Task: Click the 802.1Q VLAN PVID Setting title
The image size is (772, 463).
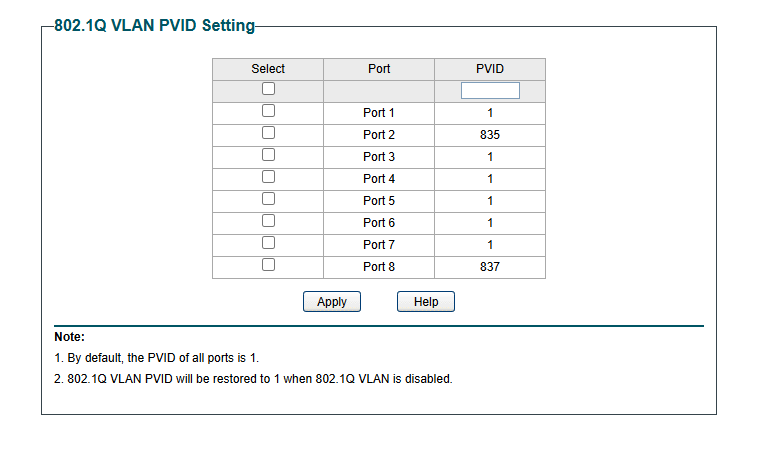Action: coord(155,26)
